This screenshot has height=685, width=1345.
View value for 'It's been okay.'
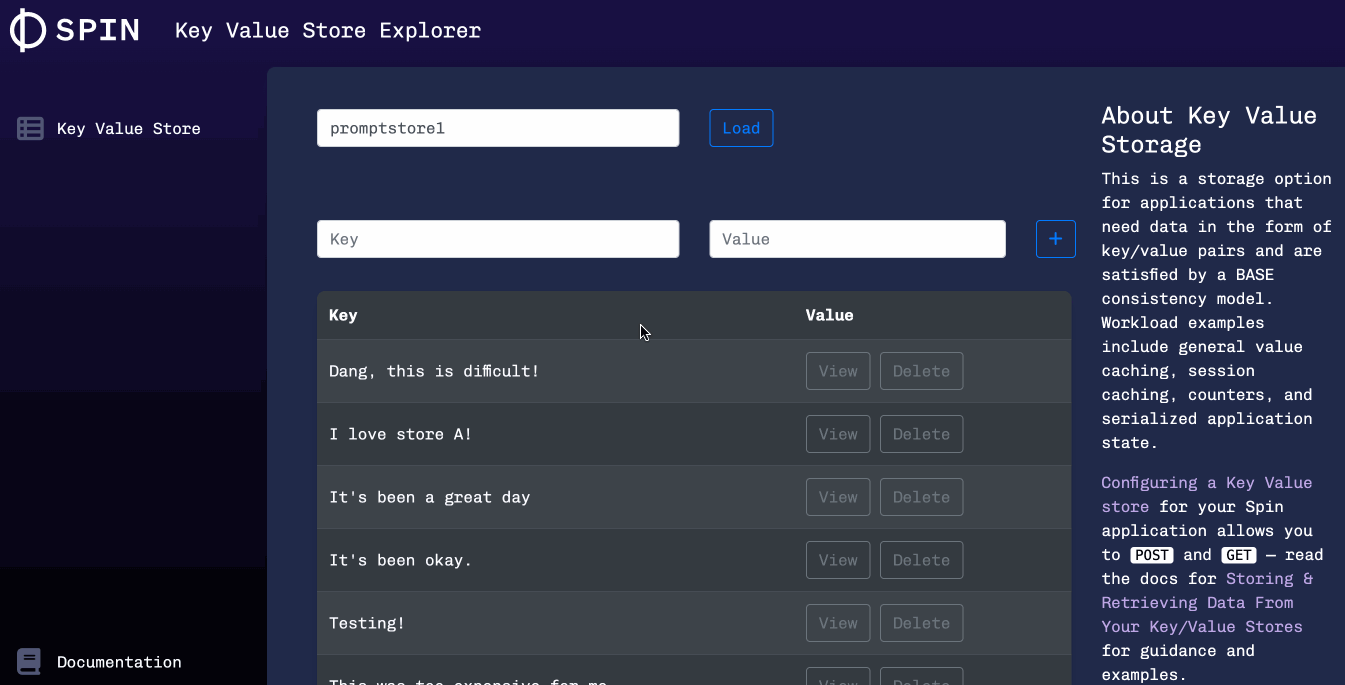click(838, 560)
